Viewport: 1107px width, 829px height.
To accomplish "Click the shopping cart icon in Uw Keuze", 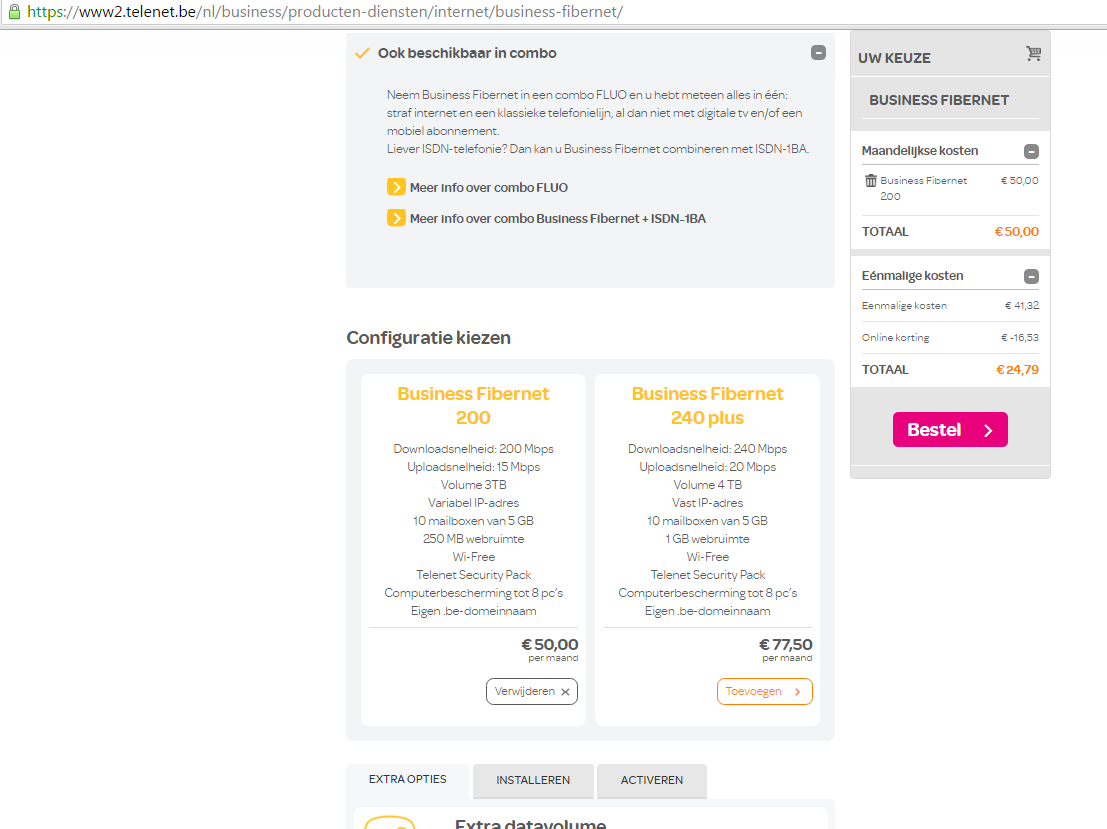I will click(1033, 54).
